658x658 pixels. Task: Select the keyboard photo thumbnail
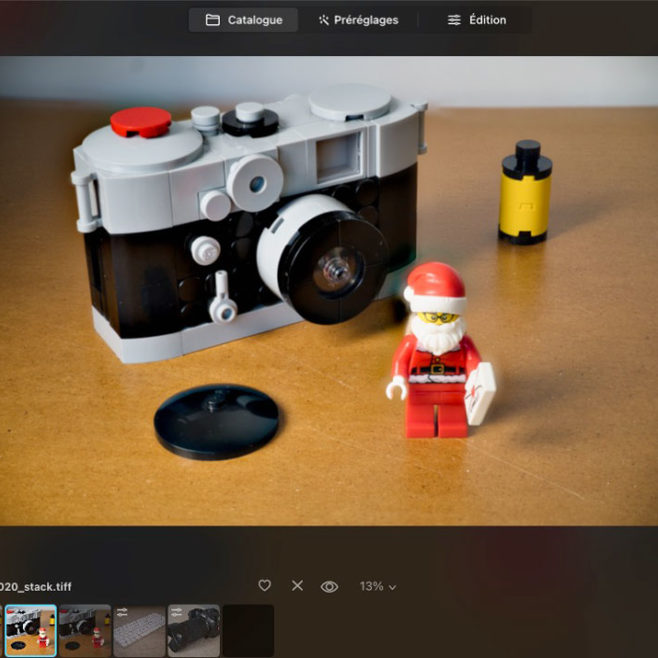click(139, 631)
